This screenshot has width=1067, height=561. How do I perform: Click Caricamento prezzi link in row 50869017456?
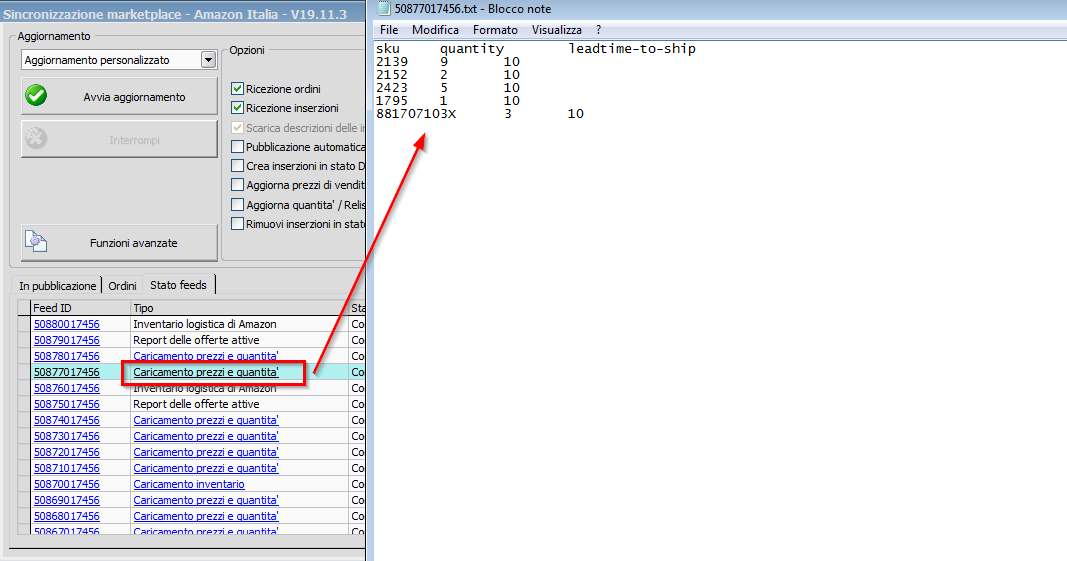(206, 500)
